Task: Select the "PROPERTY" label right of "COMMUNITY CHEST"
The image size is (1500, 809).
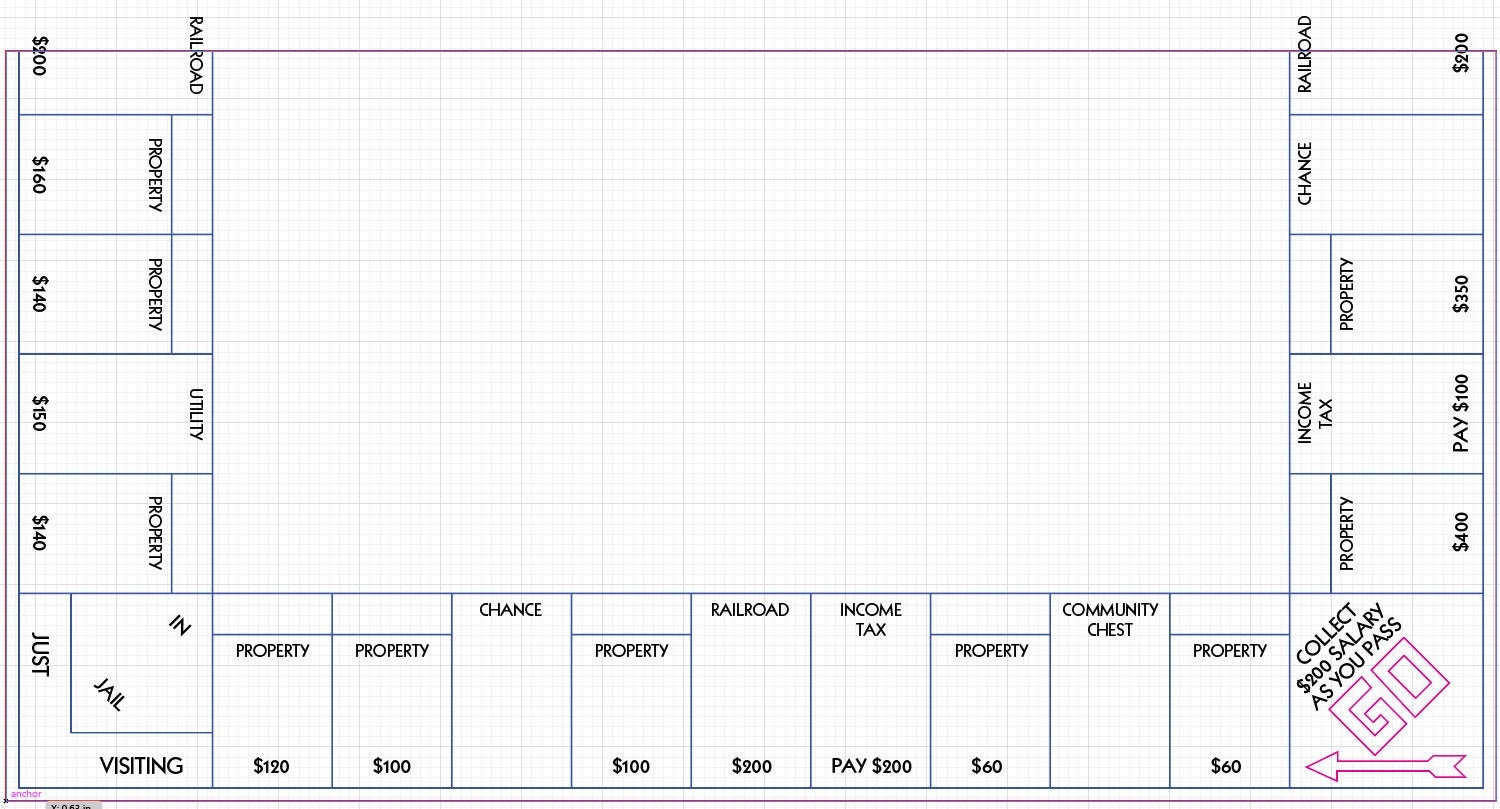Action: (x=1230, y=651)
